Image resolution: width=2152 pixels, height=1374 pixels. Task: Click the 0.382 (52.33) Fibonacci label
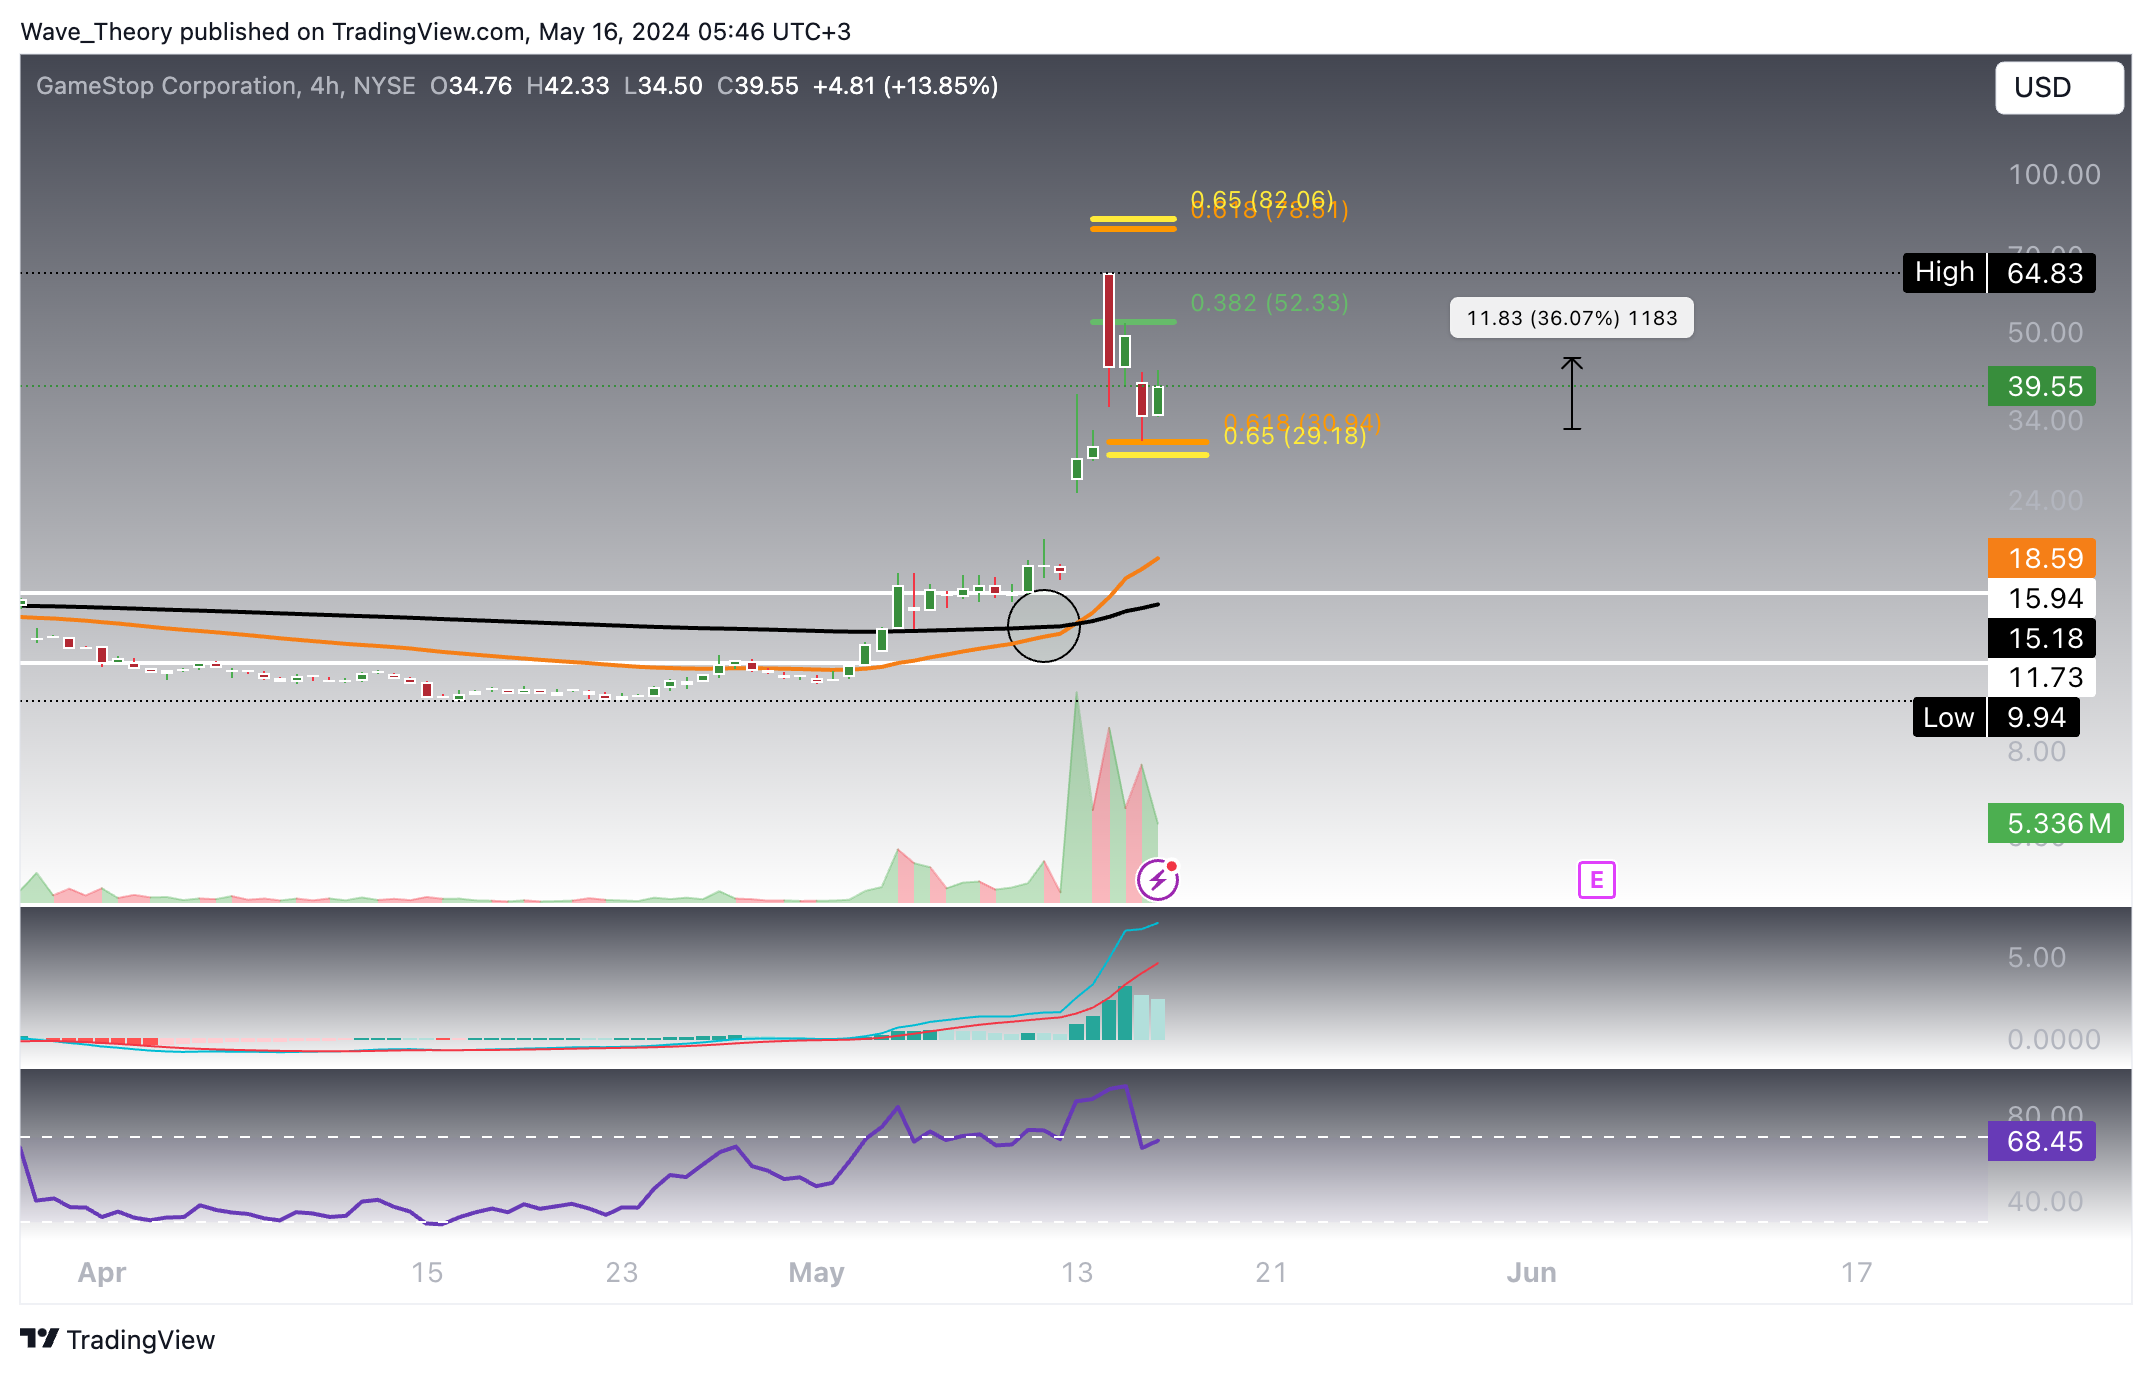pos(1269,303)
